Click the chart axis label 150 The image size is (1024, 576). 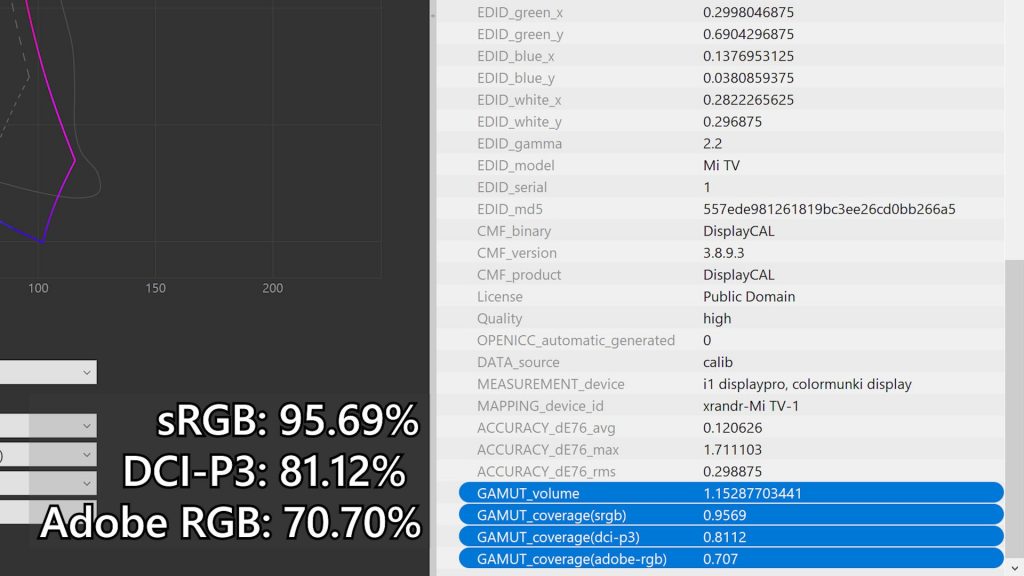(x=155, y=288)
